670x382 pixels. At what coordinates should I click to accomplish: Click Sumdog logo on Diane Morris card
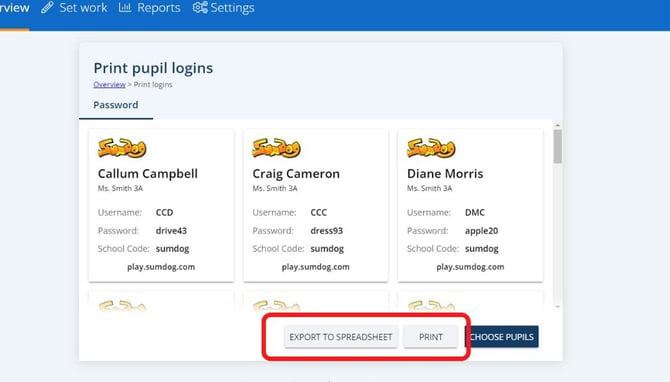pyautogui.click(x=431, y=148)
